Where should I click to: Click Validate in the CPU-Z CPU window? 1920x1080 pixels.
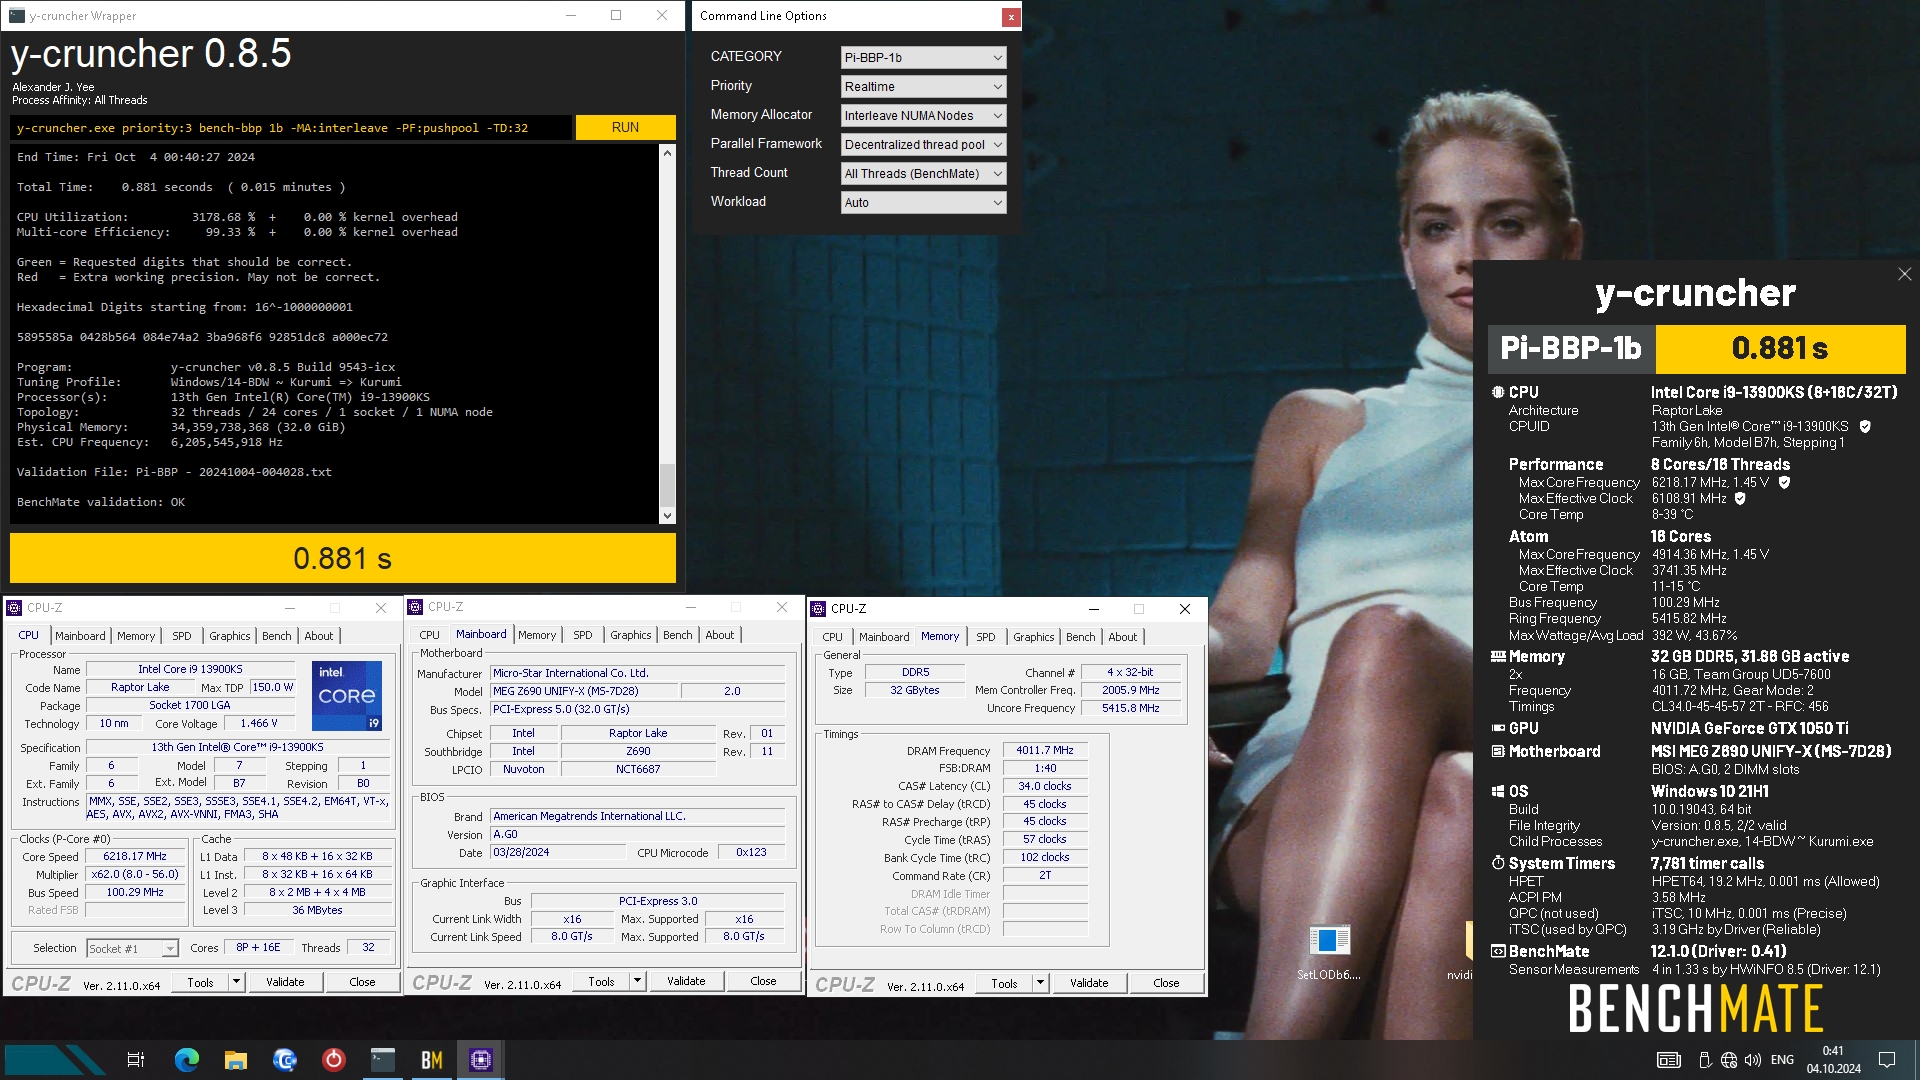285,982
